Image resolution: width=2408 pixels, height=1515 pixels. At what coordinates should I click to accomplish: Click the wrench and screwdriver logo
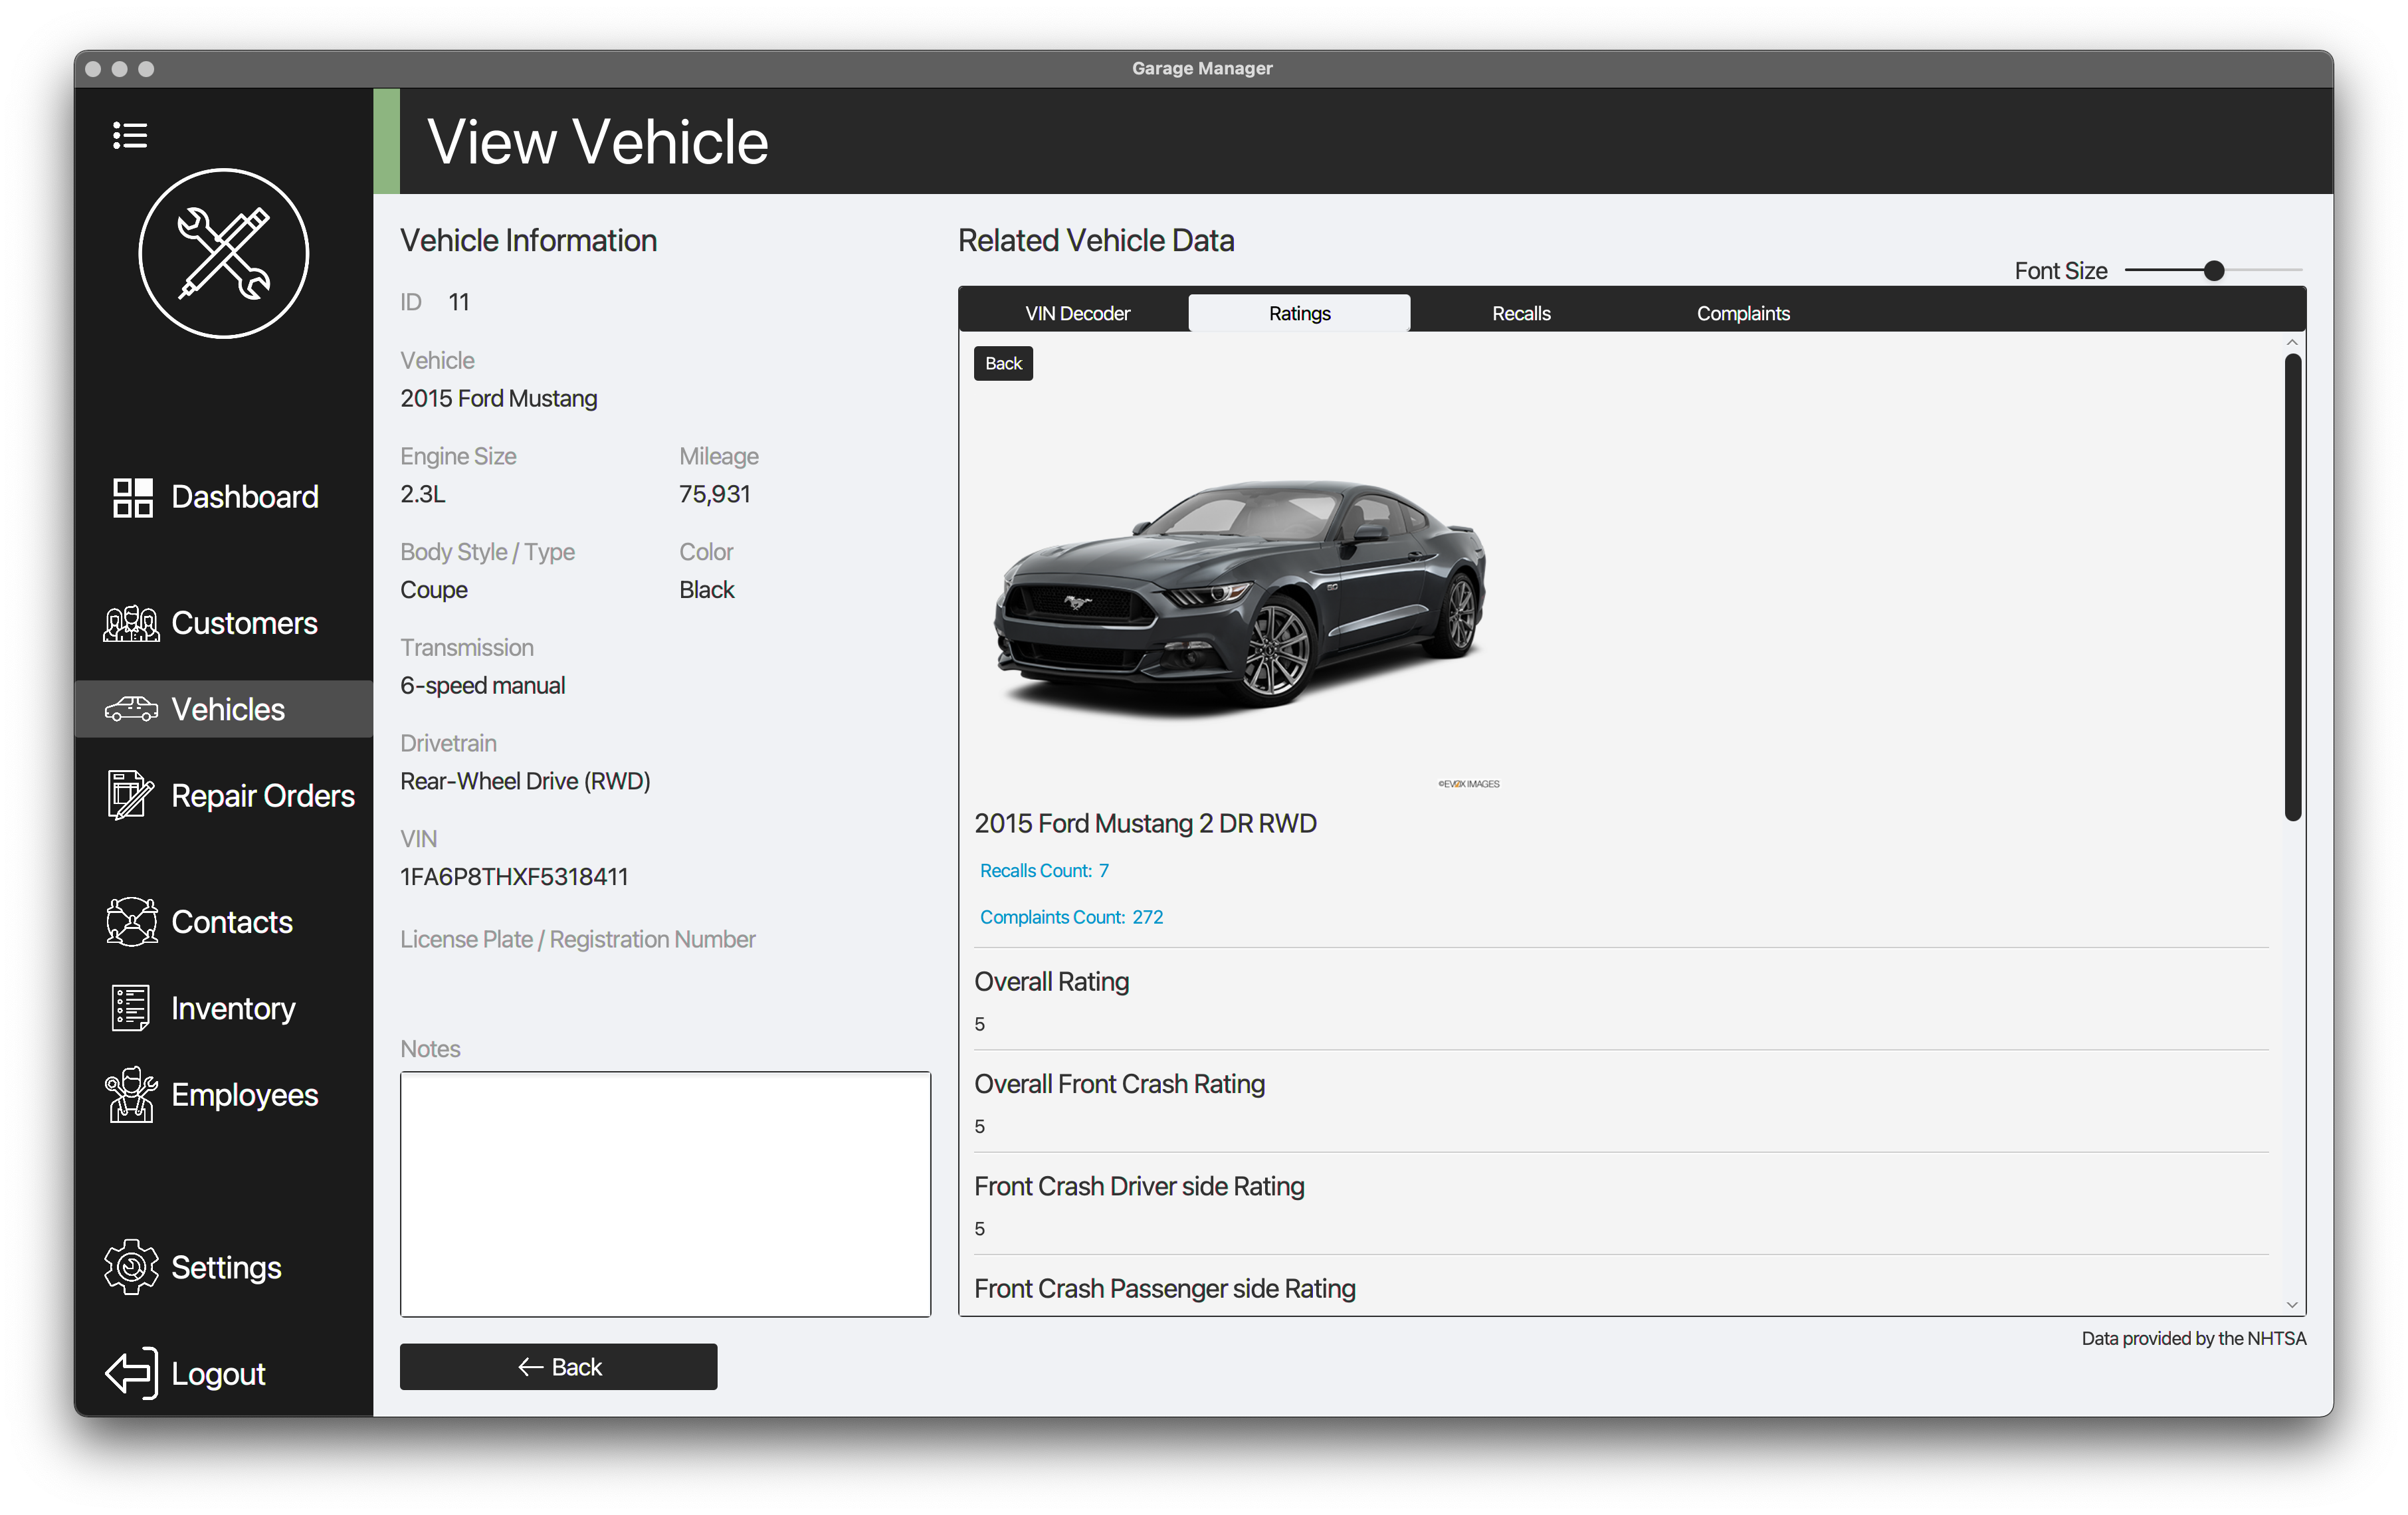(x=223, y=253)
